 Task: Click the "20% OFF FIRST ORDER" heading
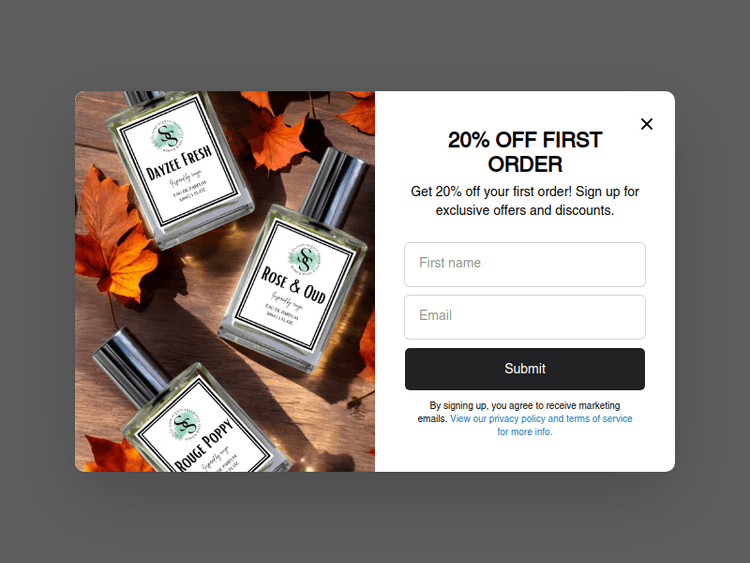point(525,152)
